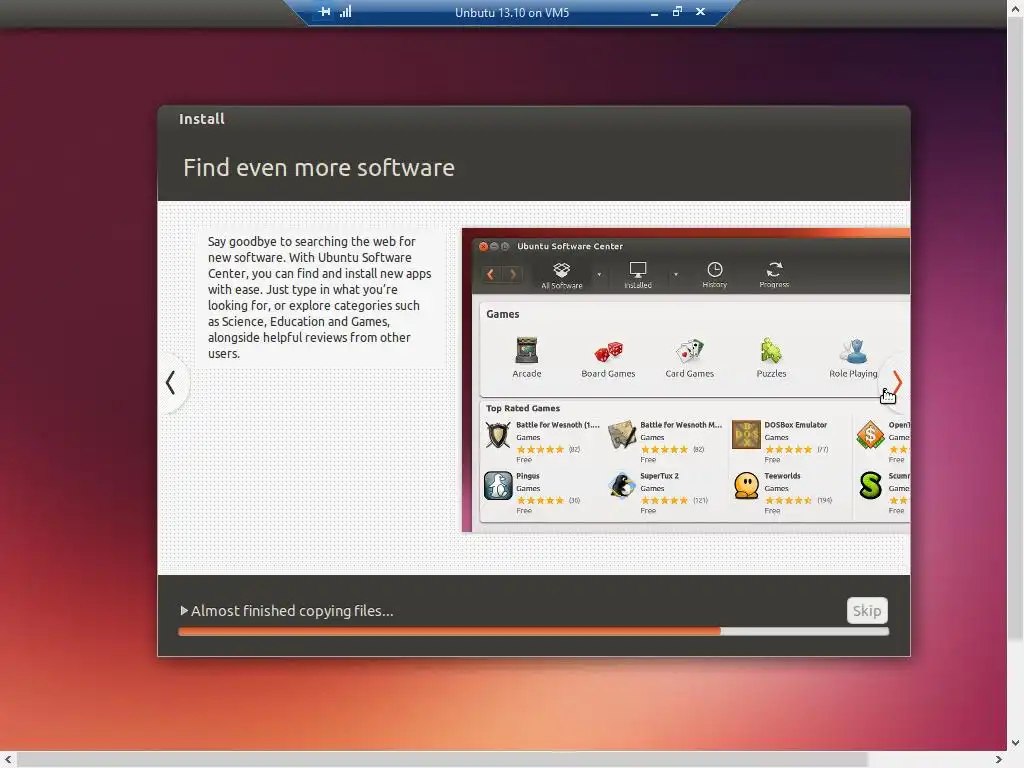
Task: Minimize the VM connection bar
Action: (654, 12)
